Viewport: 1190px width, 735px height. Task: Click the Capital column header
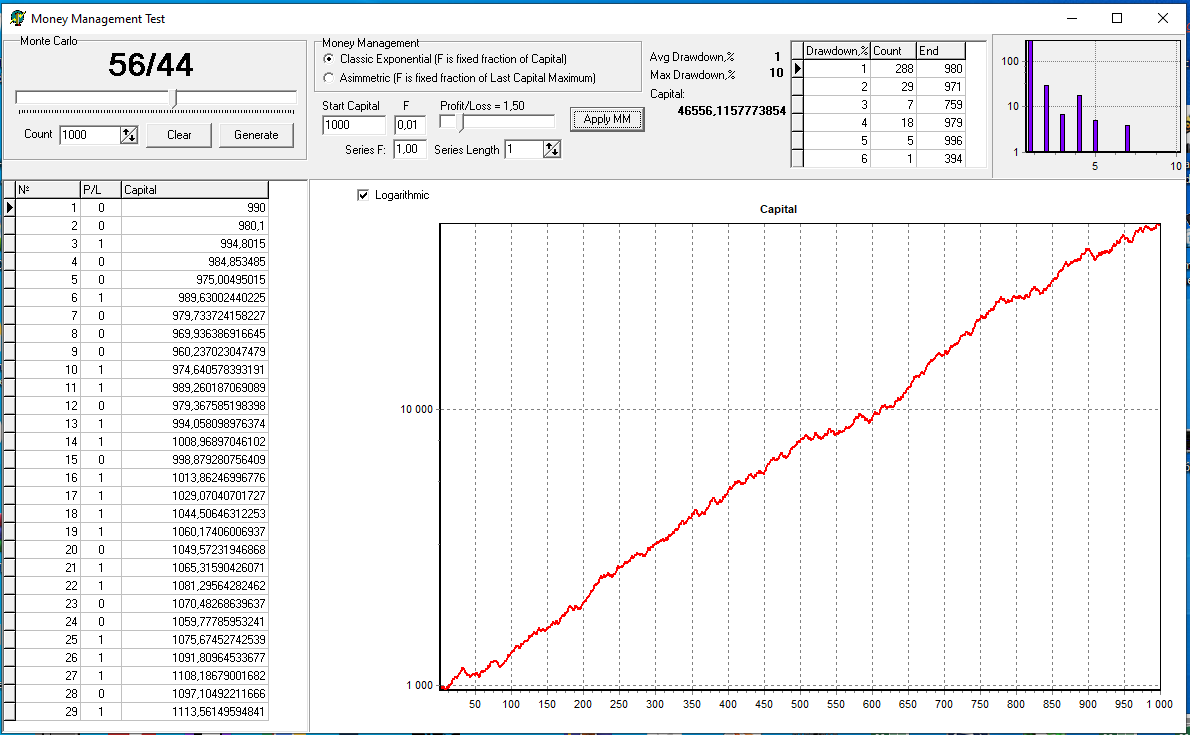(194, 190)
